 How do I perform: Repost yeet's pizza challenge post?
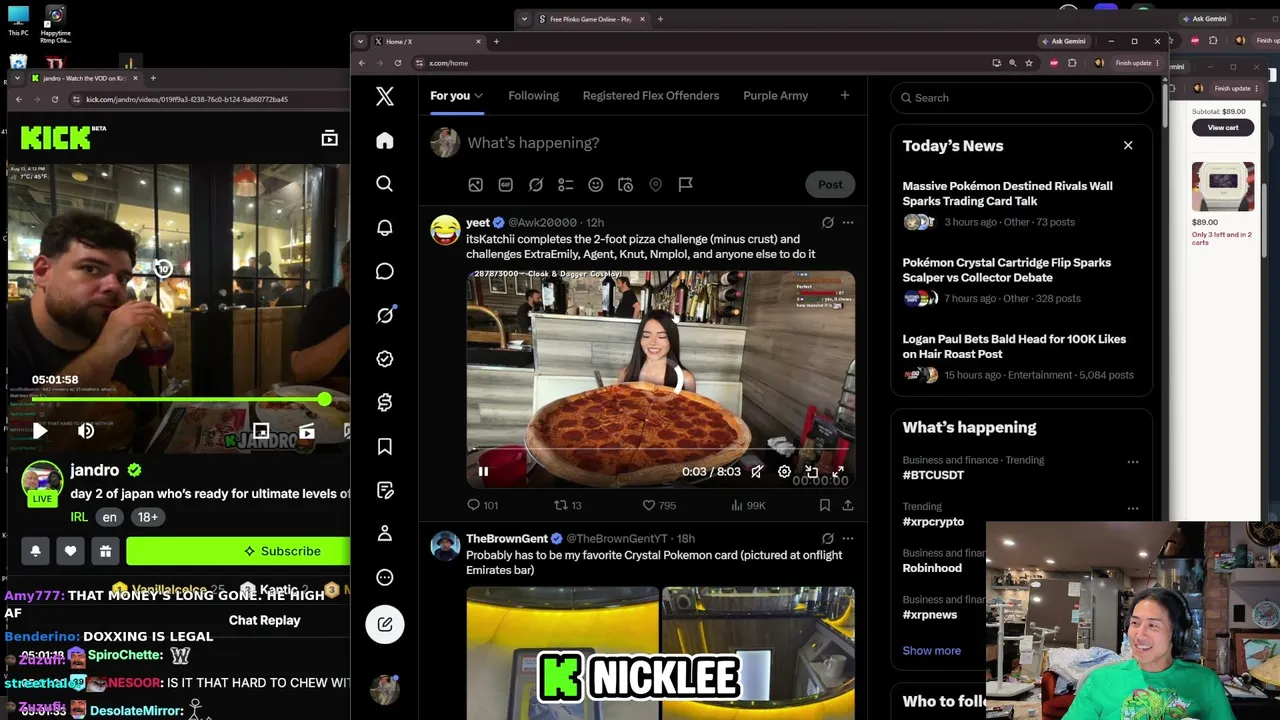point(568,506)
